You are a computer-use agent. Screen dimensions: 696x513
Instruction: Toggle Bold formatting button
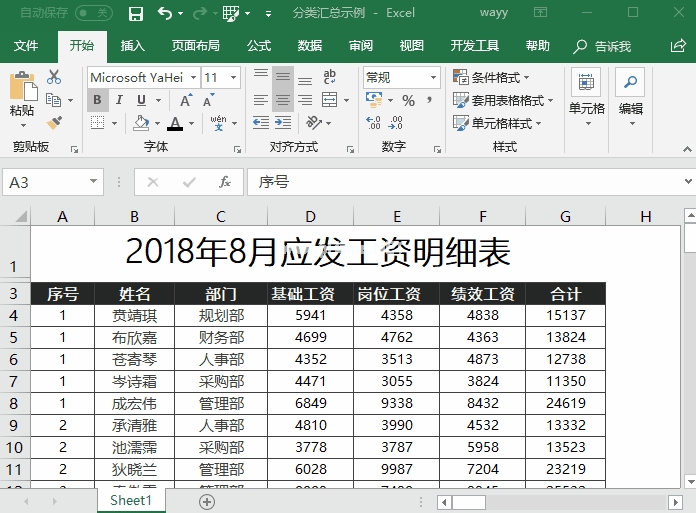97,100
